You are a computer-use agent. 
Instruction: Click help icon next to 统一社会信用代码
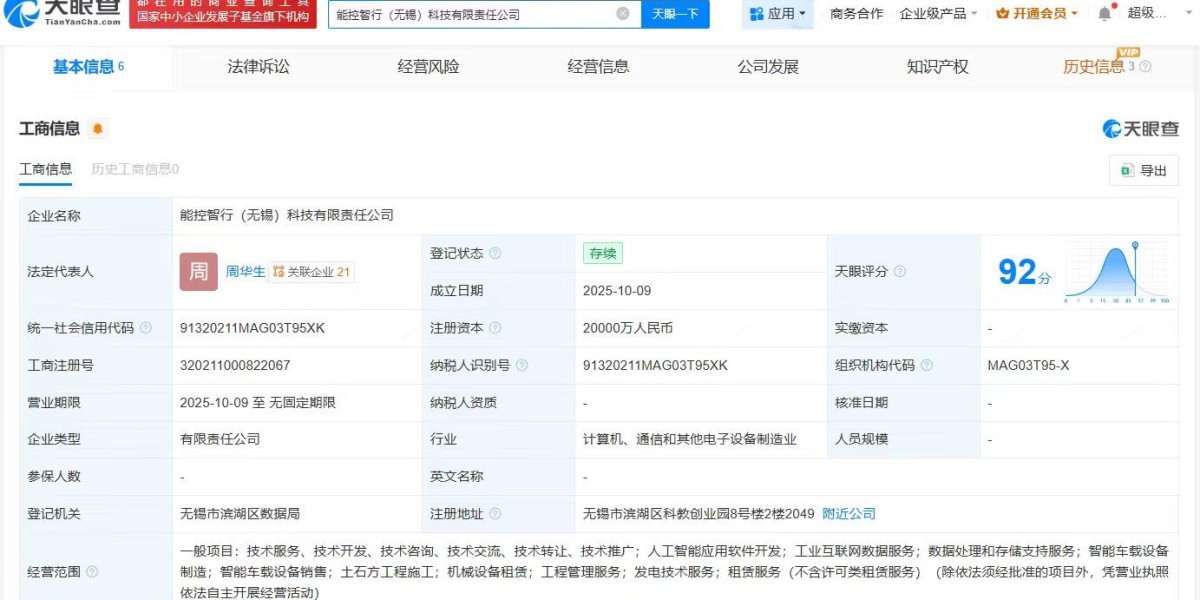(x=146, y=328)
